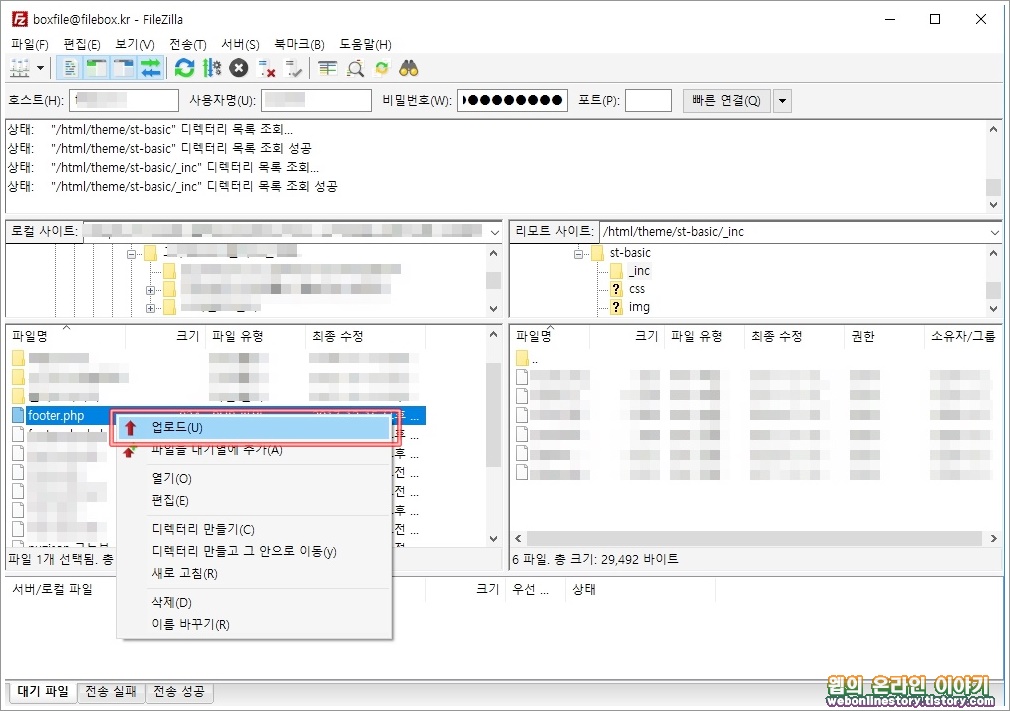Screen dimensions: 1010x711
Task: Click the Cancel current operation icon
Action: click(x=237, y=67)
